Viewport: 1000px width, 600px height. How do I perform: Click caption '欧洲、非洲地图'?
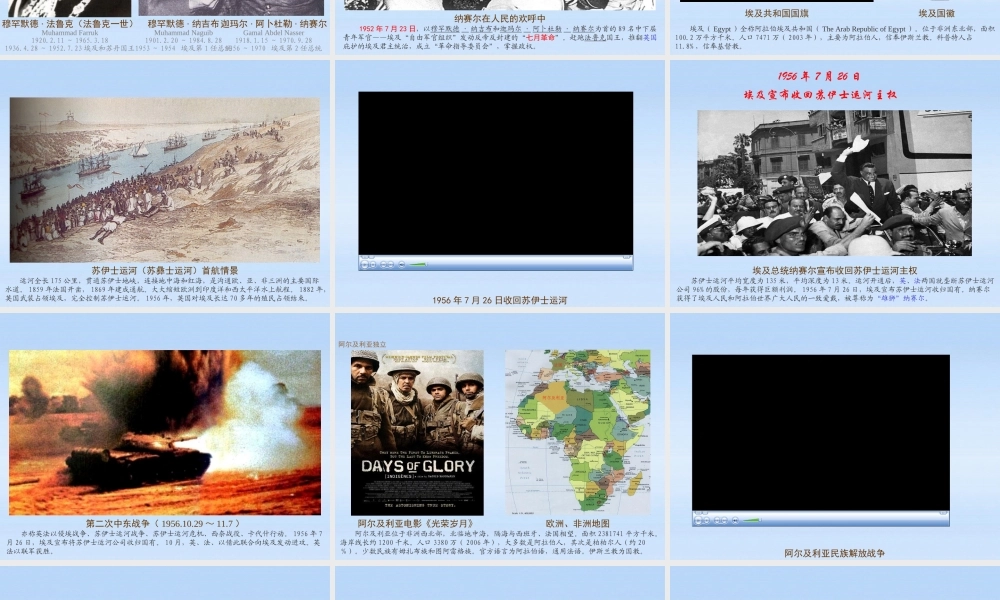pos(578,523)
